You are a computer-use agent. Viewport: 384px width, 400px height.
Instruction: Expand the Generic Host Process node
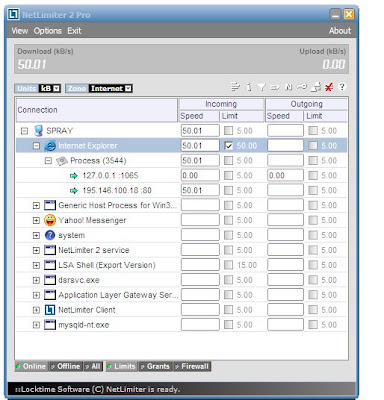tap(36, 206)
